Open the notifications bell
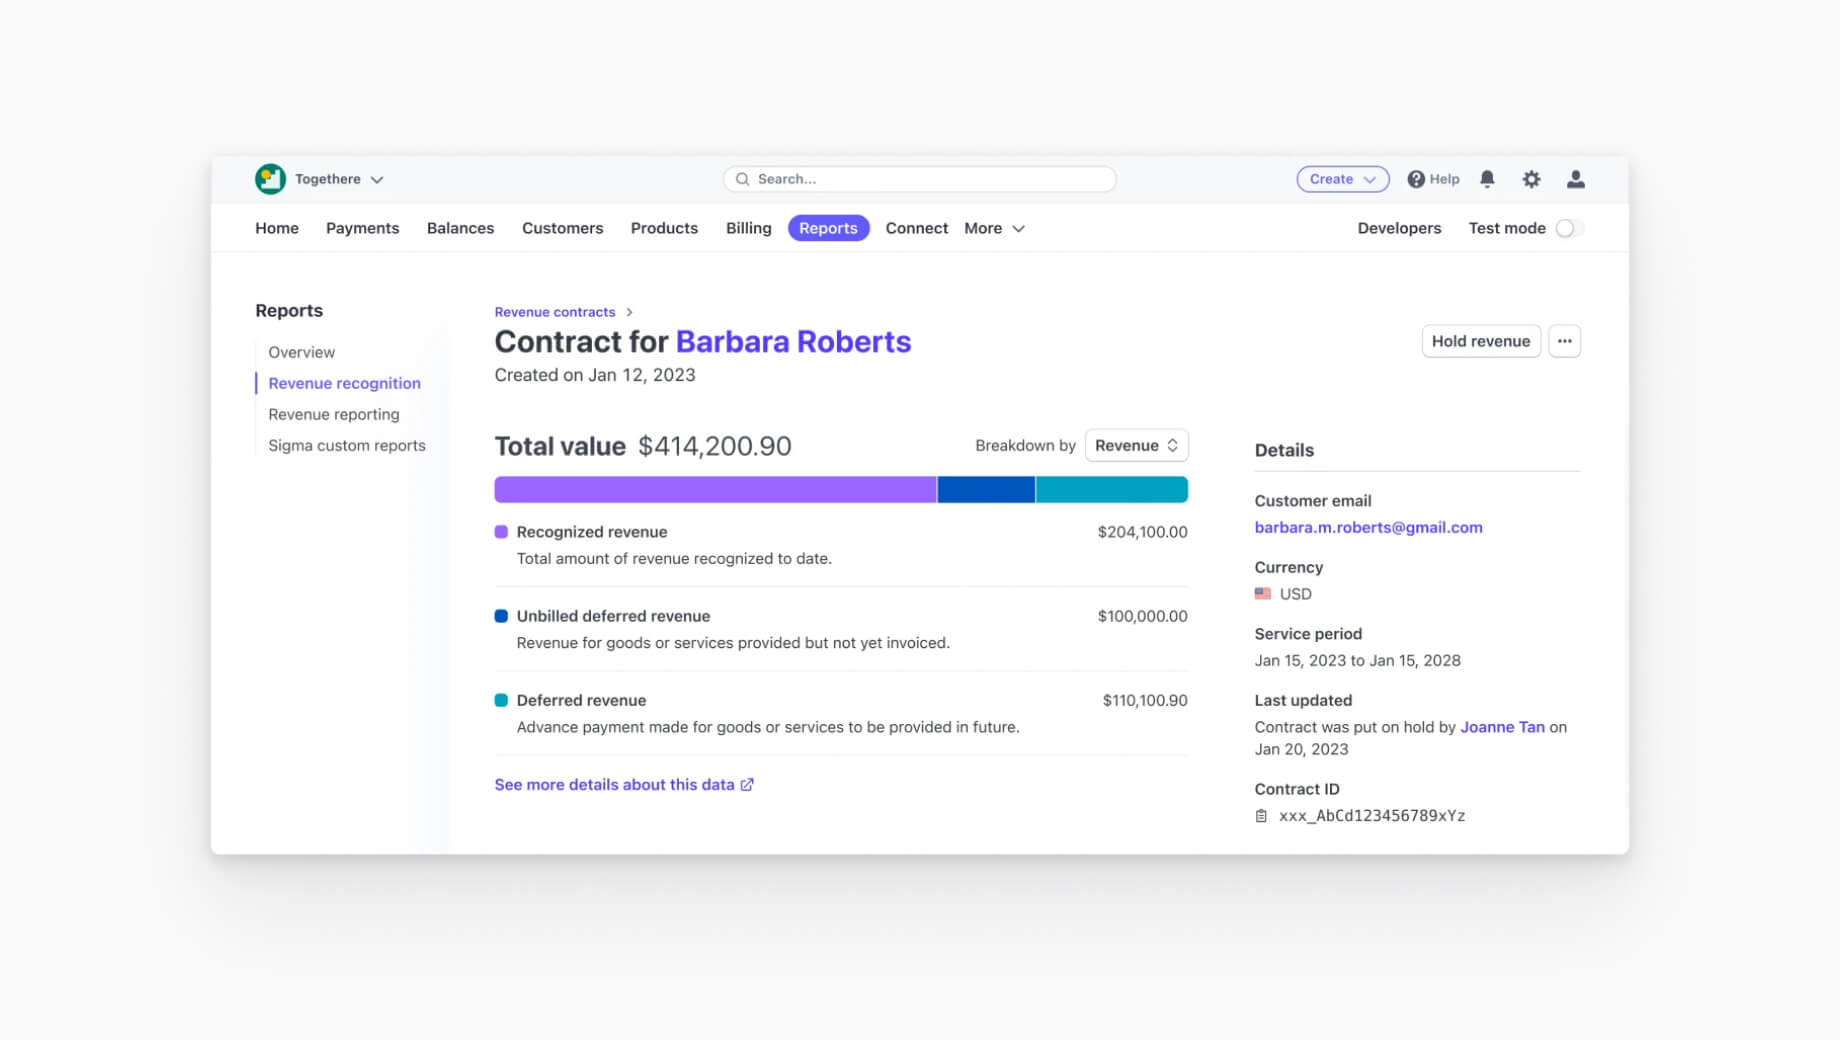The width and height of the screenshot is (1840, 1040). [1487, 179]
